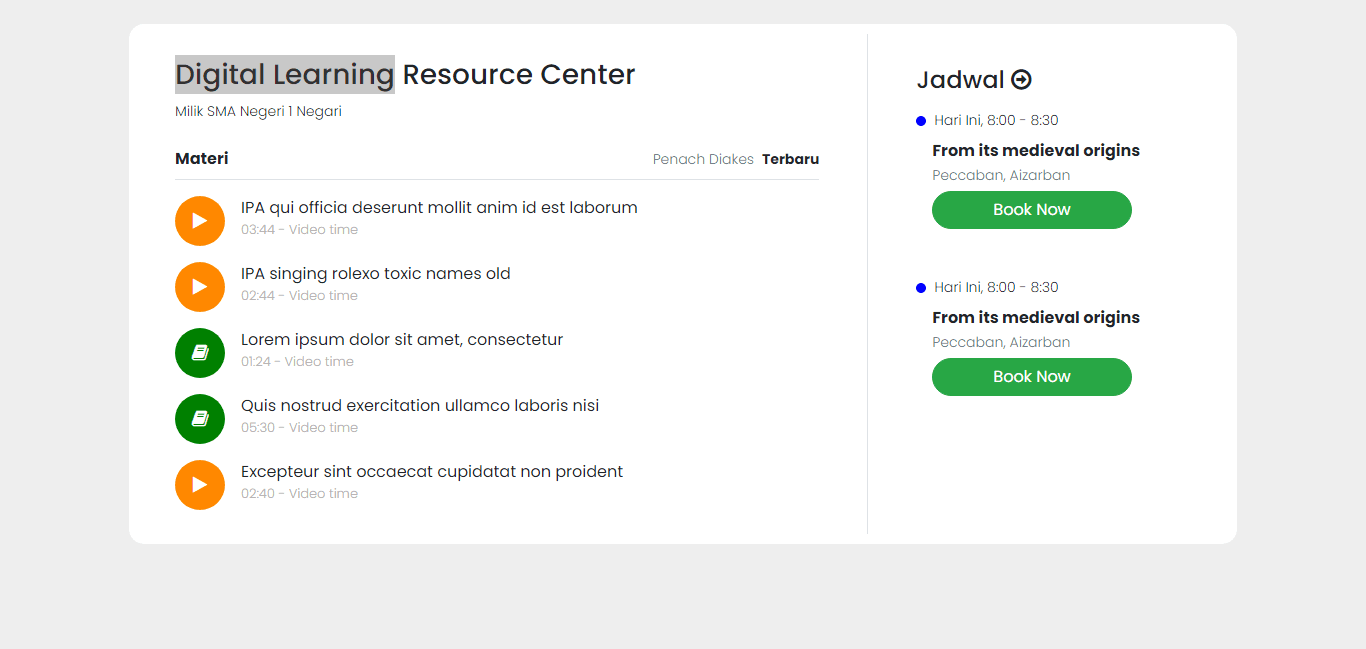1366x649 pixels.
Task: Open the book icon for "Quis nostrud exercitation"
Action: point(200,419)
